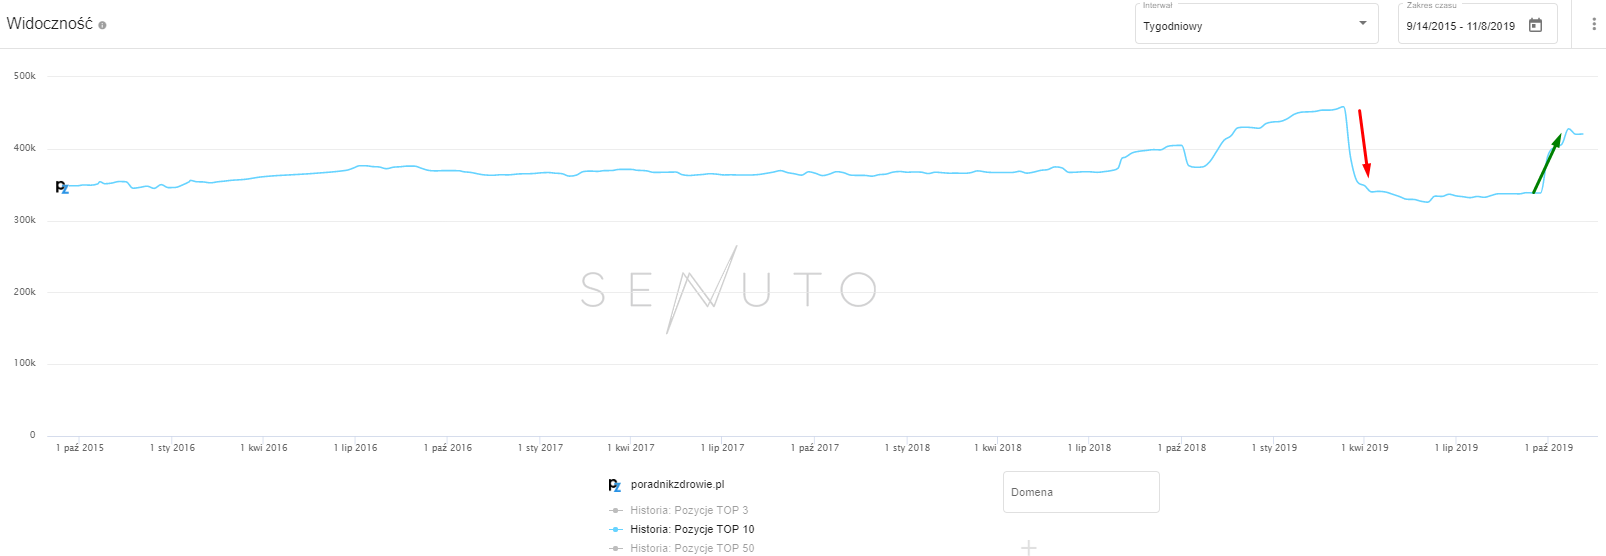Click the info icon beside Widoczność
The width and height of the screenshot is (1606, 556).
pos(102,25)
